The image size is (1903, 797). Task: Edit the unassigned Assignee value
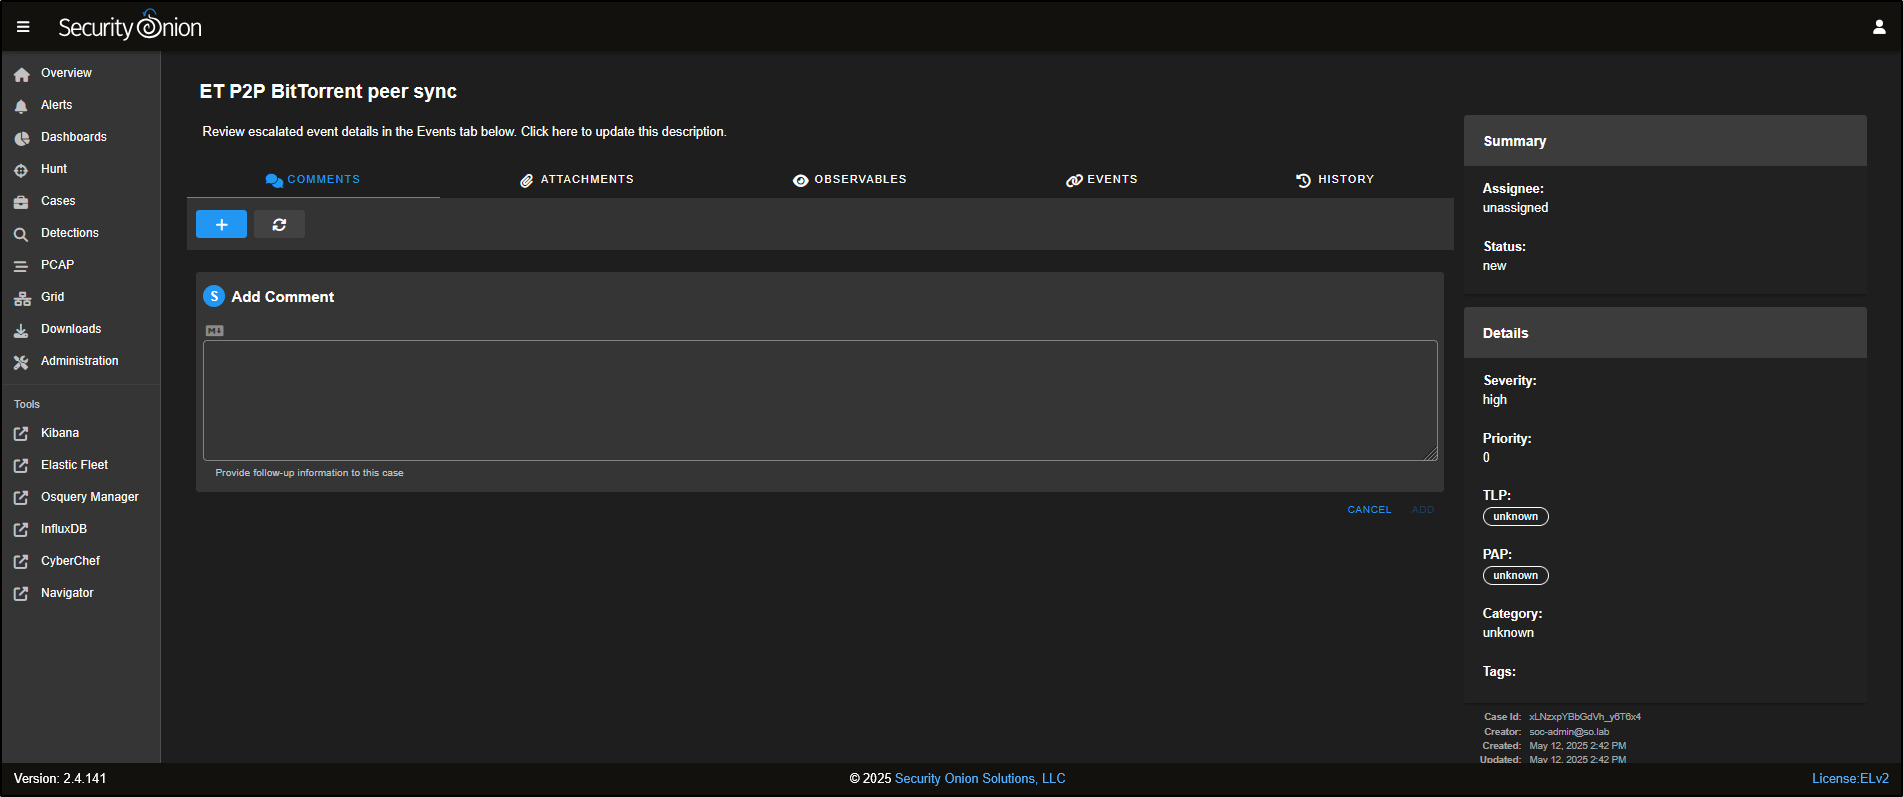tap(1515, 208)
